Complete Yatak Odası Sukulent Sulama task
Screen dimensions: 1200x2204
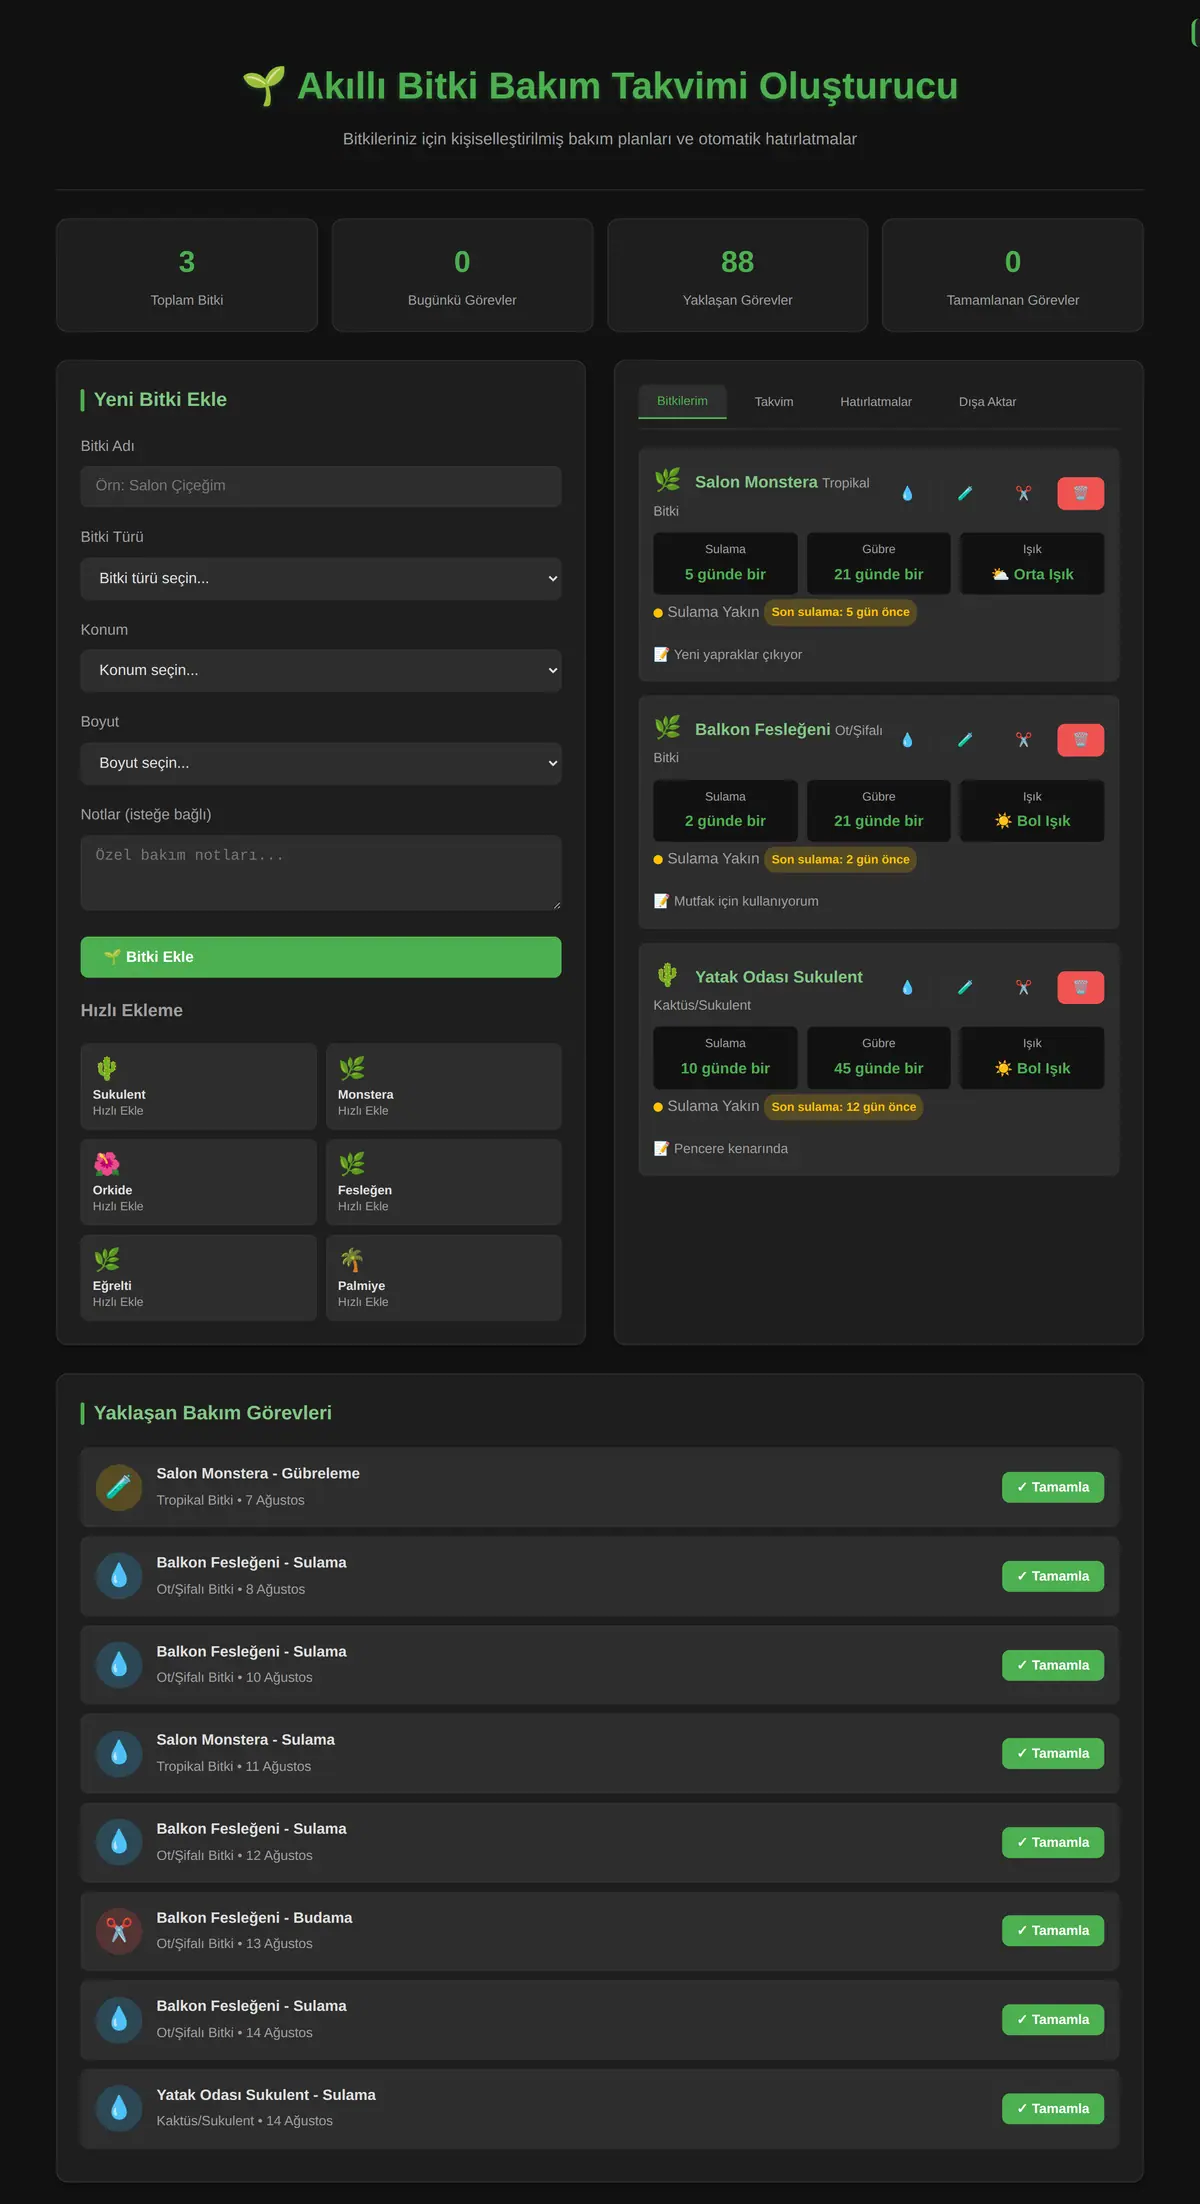click(1053, 2108)
